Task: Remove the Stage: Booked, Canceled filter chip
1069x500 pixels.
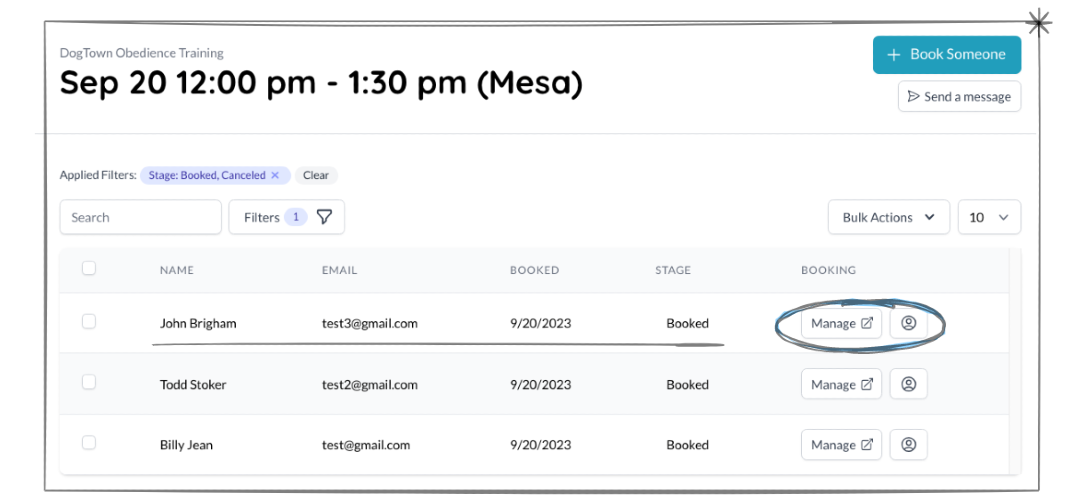Action: [275, 175]
